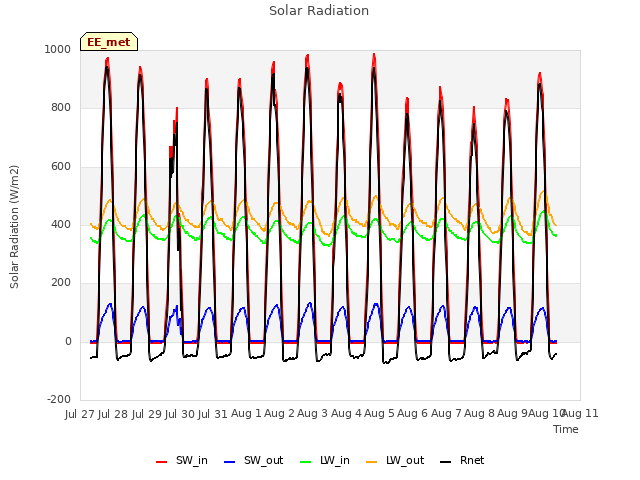The height and width of the screenshot is (480, 640).
Task: Click the orange LW_out legend swatch
Action: (x=372, y=462)
